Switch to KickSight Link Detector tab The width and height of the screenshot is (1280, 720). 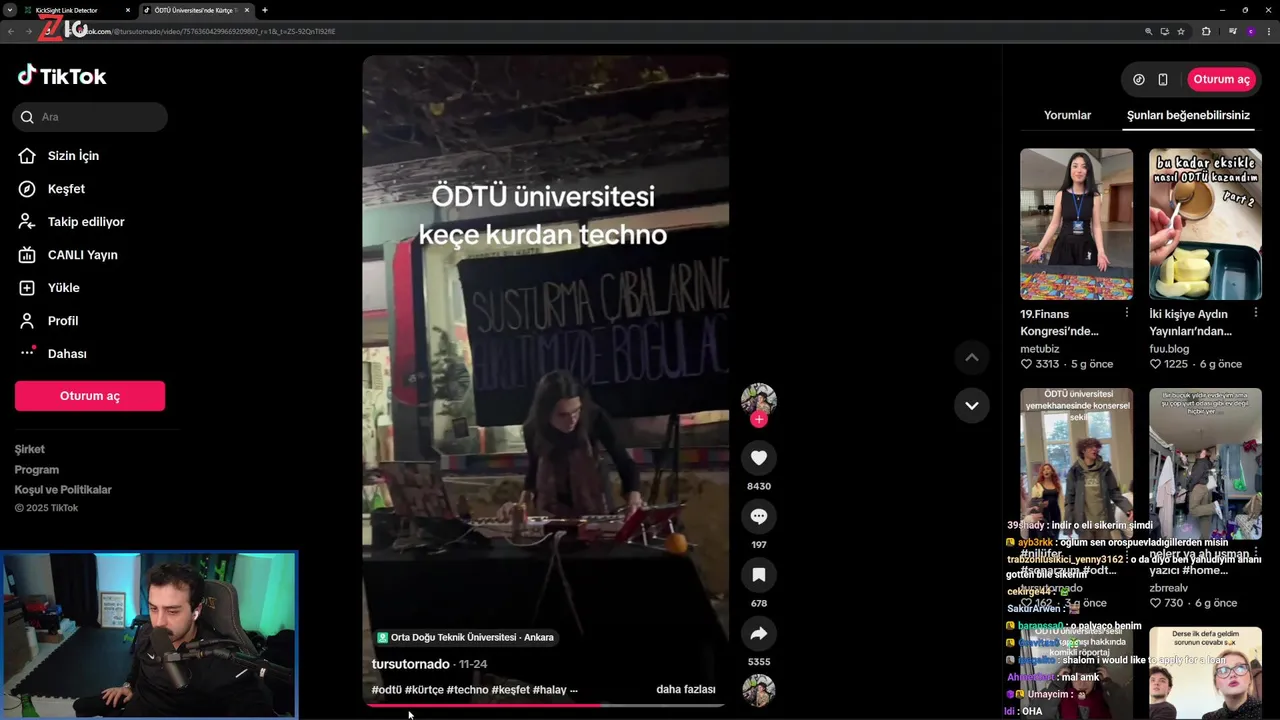pyautogui.click(x=74, y=10)
